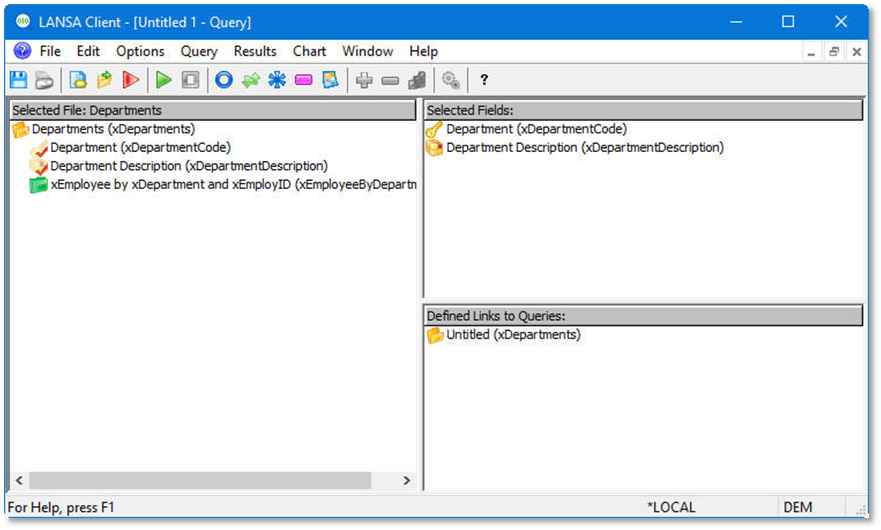Image resolution: width=881 pixels, height=530 pixels.
Task: Select xEmployee by xDepartment and xEmployID item
Action: [x=233, y=184]
